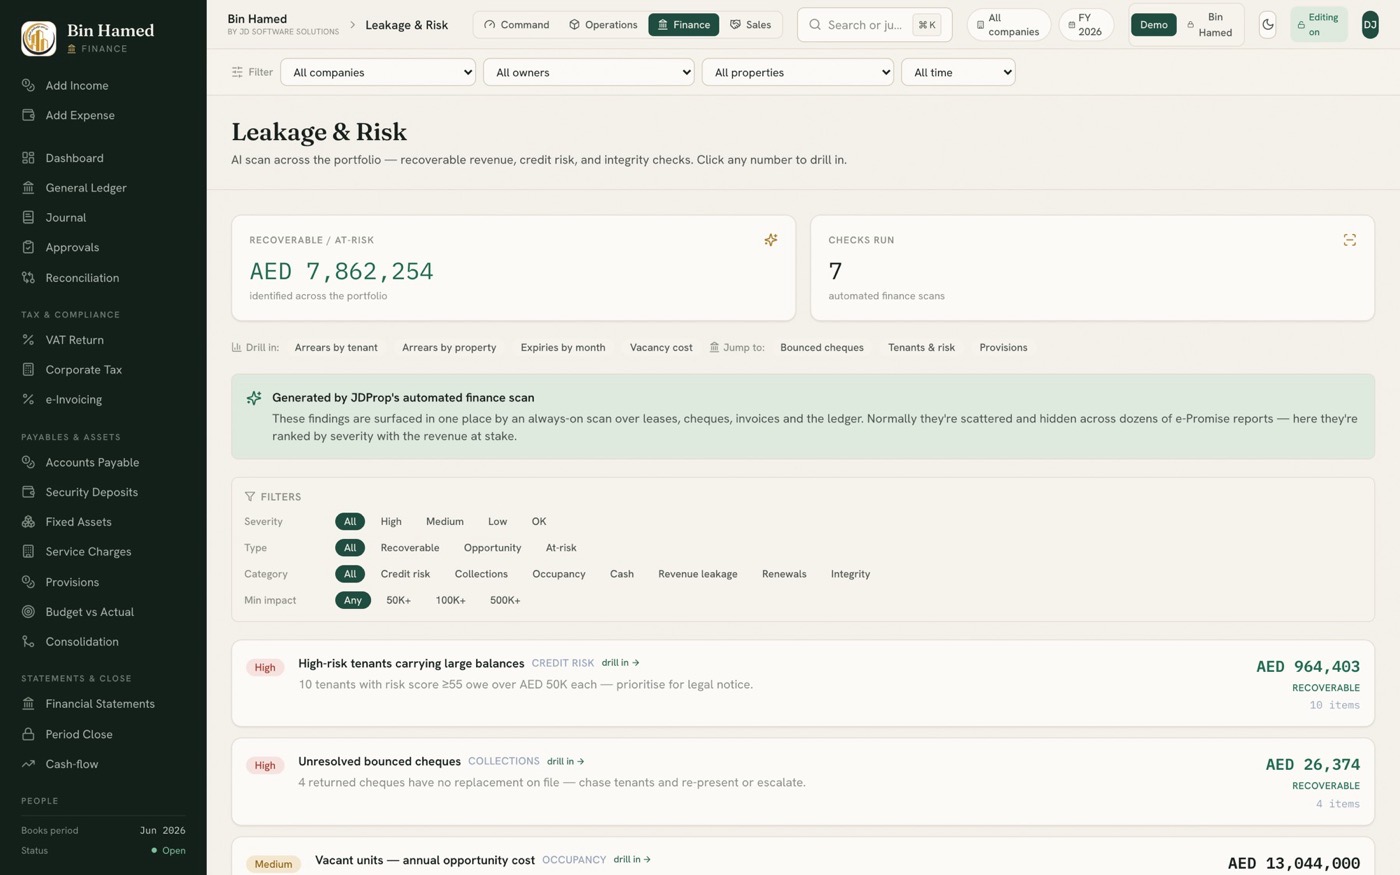Viewport: 1400px width, 875px height.
Task: Click the sparkle icon on Recoverable card
Action: pyautogui.click(x=771, y=240)
